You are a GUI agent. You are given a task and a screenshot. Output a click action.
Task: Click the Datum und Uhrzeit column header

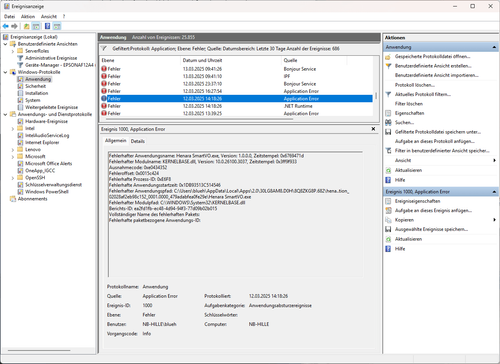(x=231, y=60)
